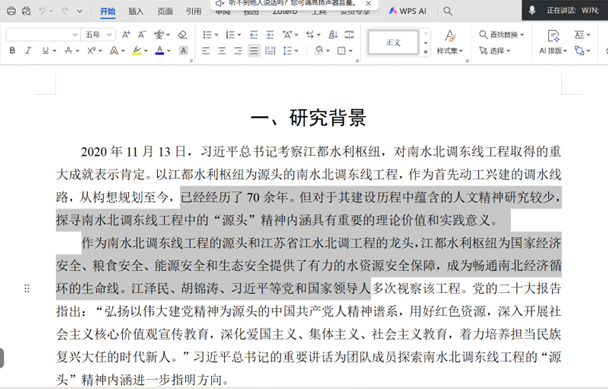Expand quick access toolbar customization chevron
Screen dimensions: 608x389
click(79, 11)
